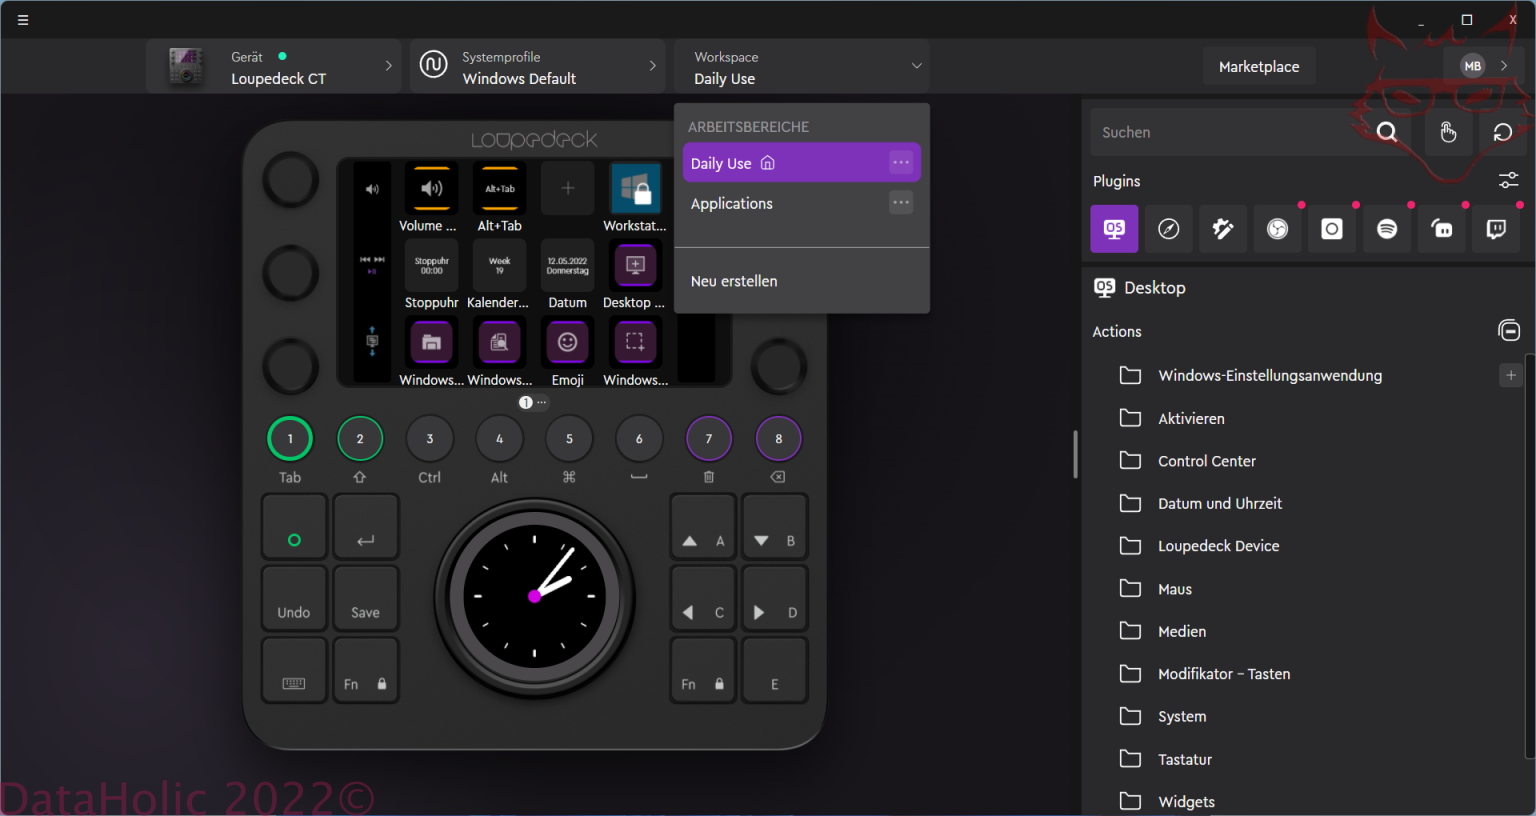Click the touchscreen page 1 indicator
1536x816 pixels.
pyautogui.click(x=526, y=402)
